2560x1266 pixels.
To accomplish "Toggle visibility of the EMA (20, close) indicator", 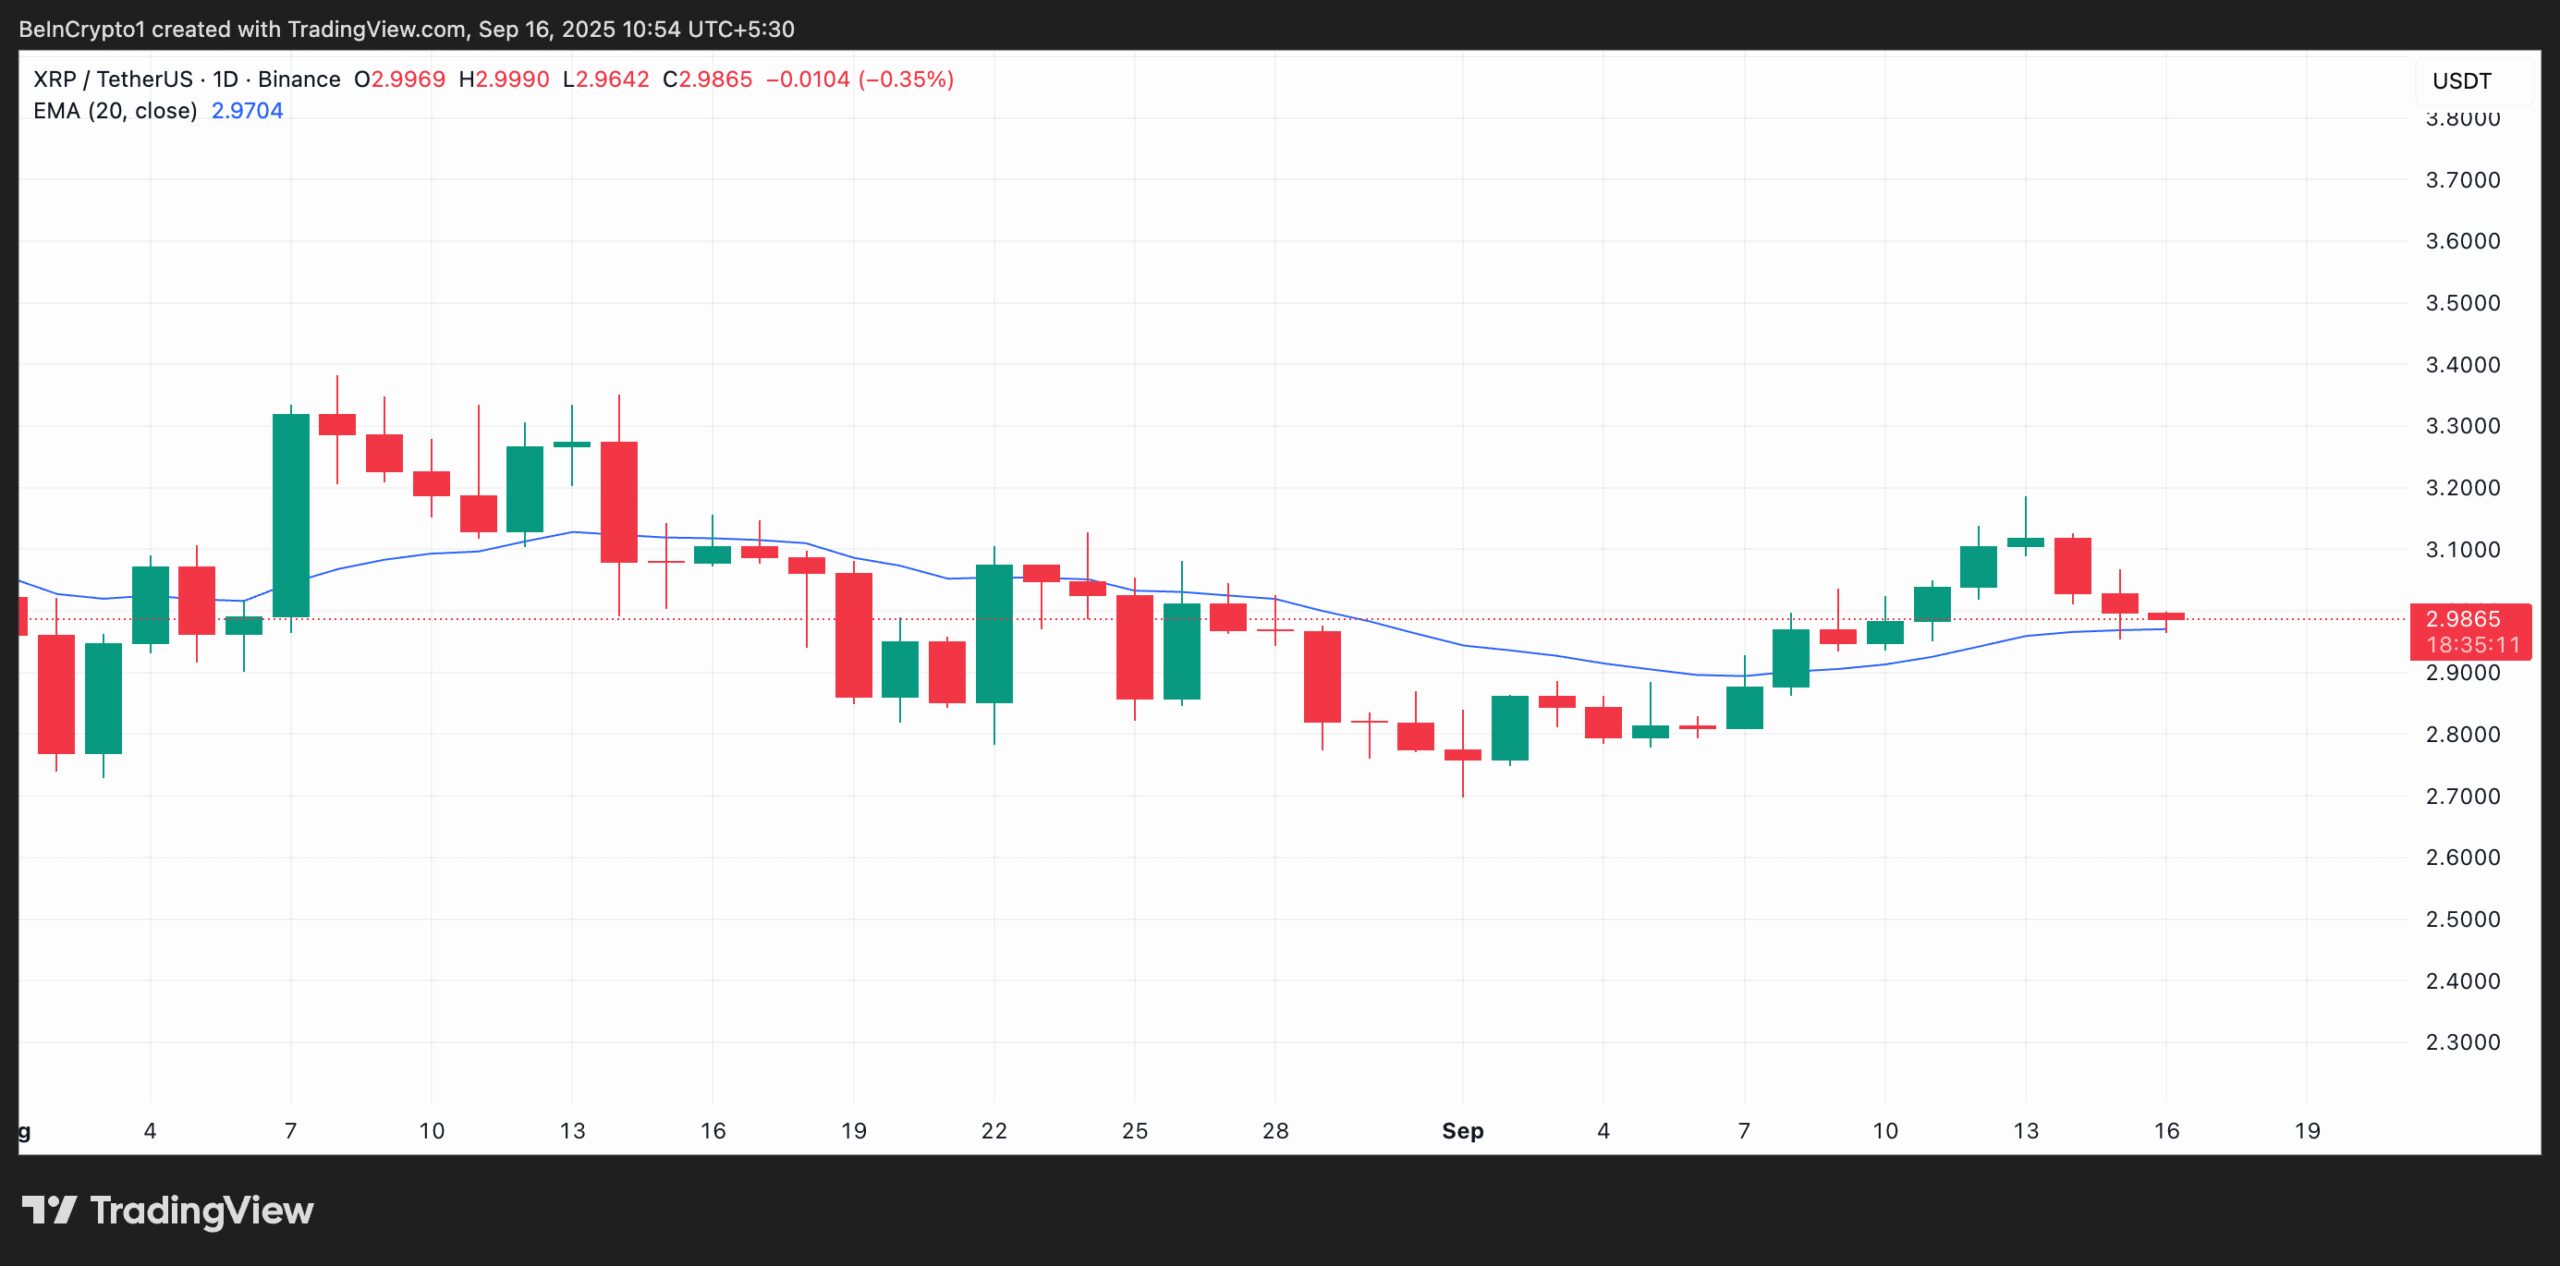I will (115, 111).
